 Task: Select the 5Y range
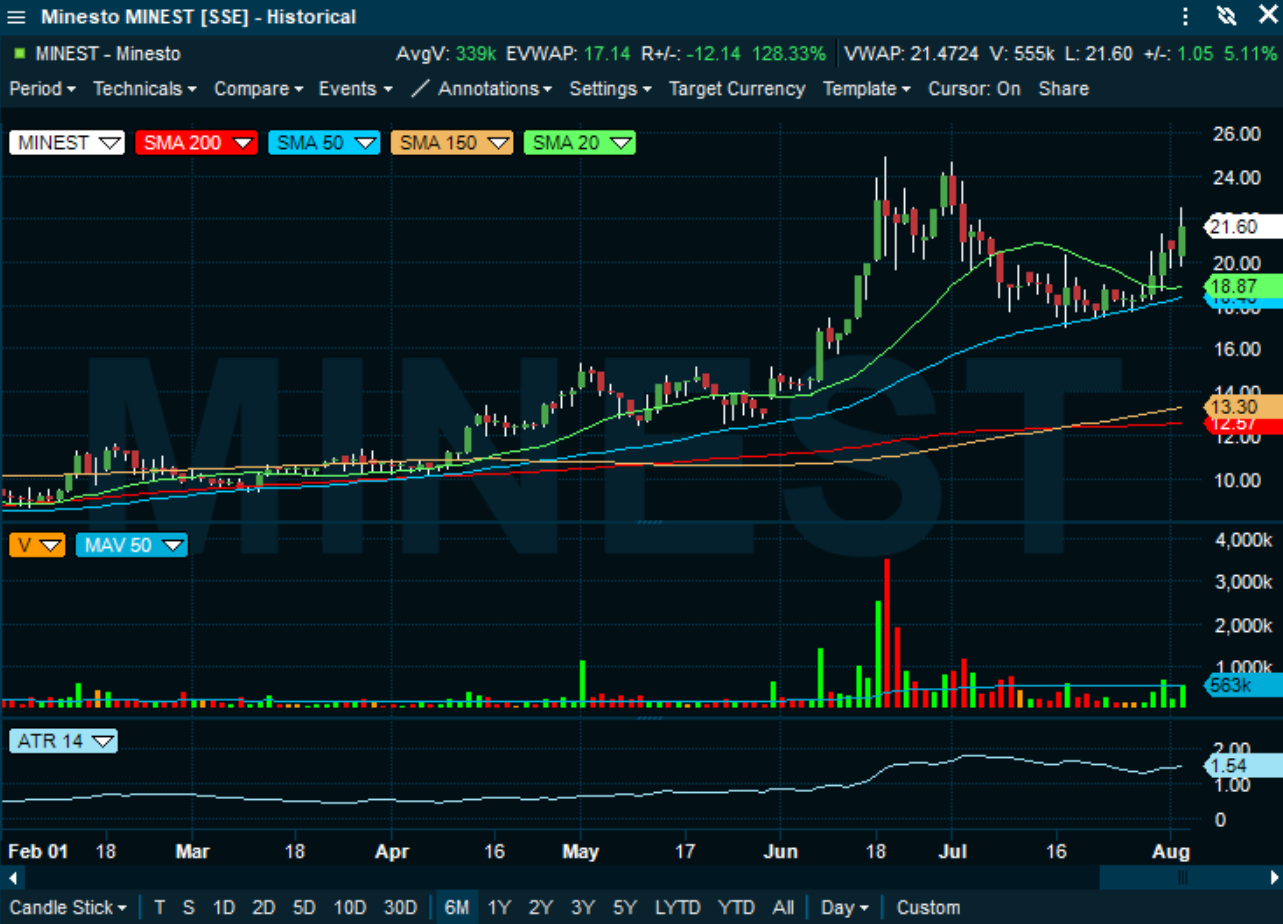(625, 908)
